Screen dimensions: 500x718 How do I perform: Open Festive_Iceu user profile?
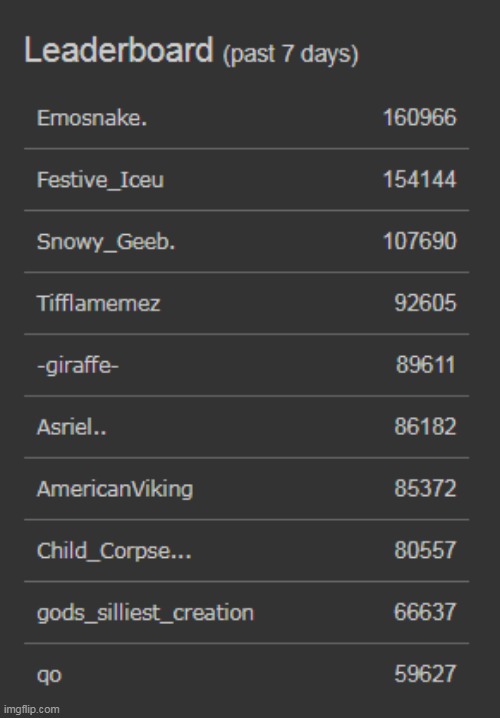coord(100,180)
